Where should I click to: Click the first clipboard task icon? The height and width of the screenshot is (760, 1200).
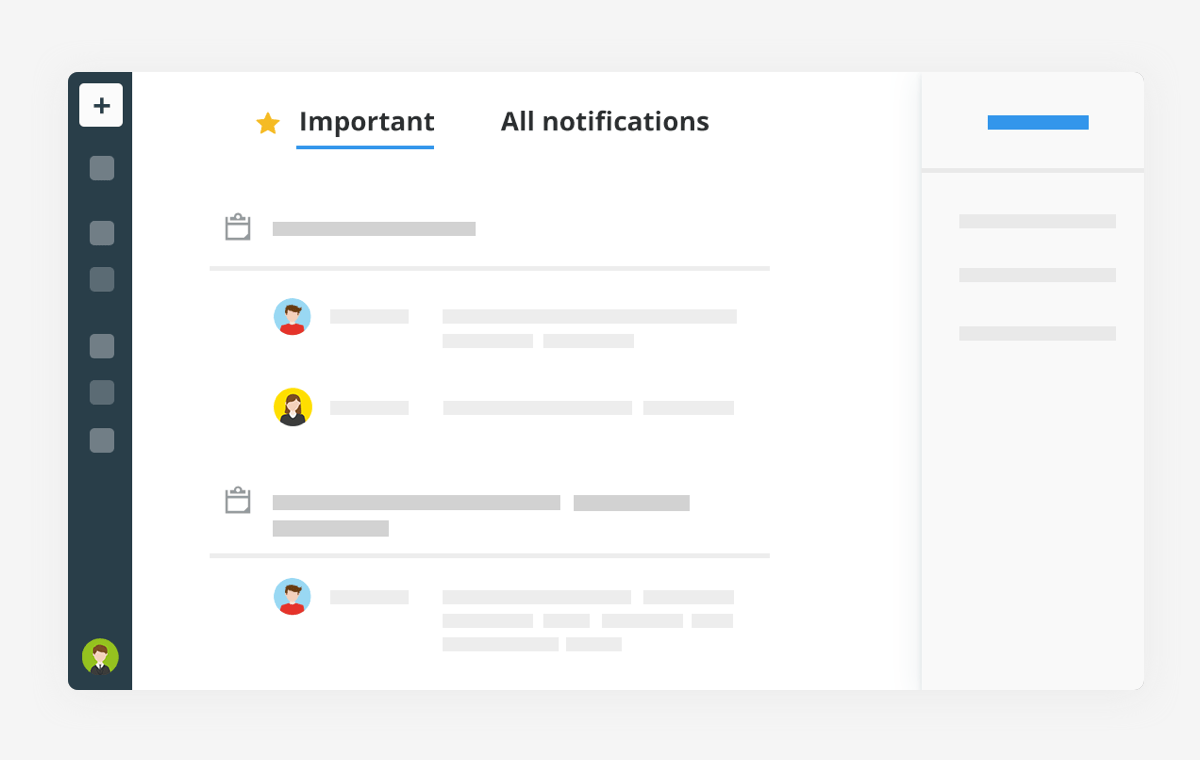[237, 228]
